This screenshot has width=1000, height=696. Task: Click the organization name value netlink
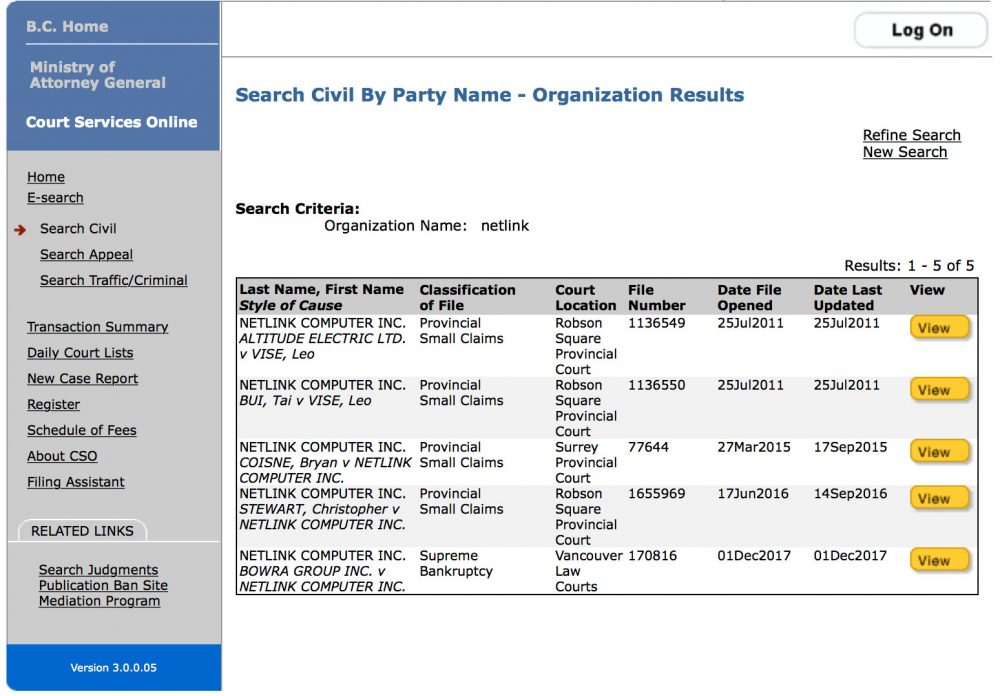(505, 226)
